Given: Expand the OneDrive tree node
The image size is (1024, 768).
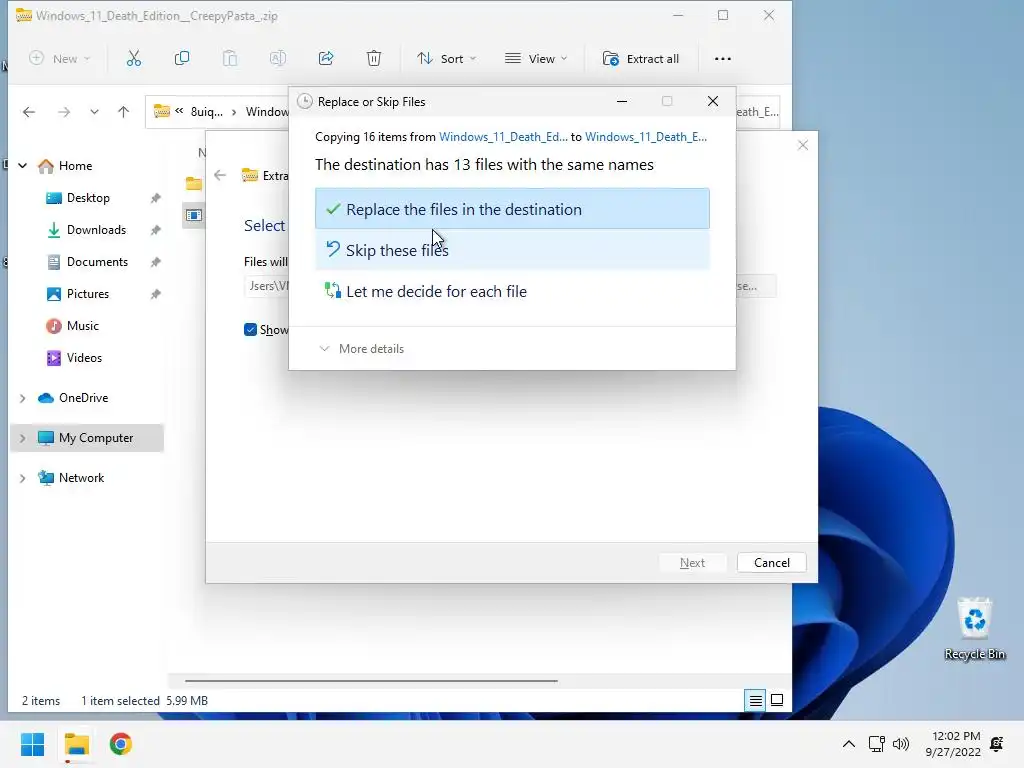Looking at the screenshot, I should coord(23,398).
